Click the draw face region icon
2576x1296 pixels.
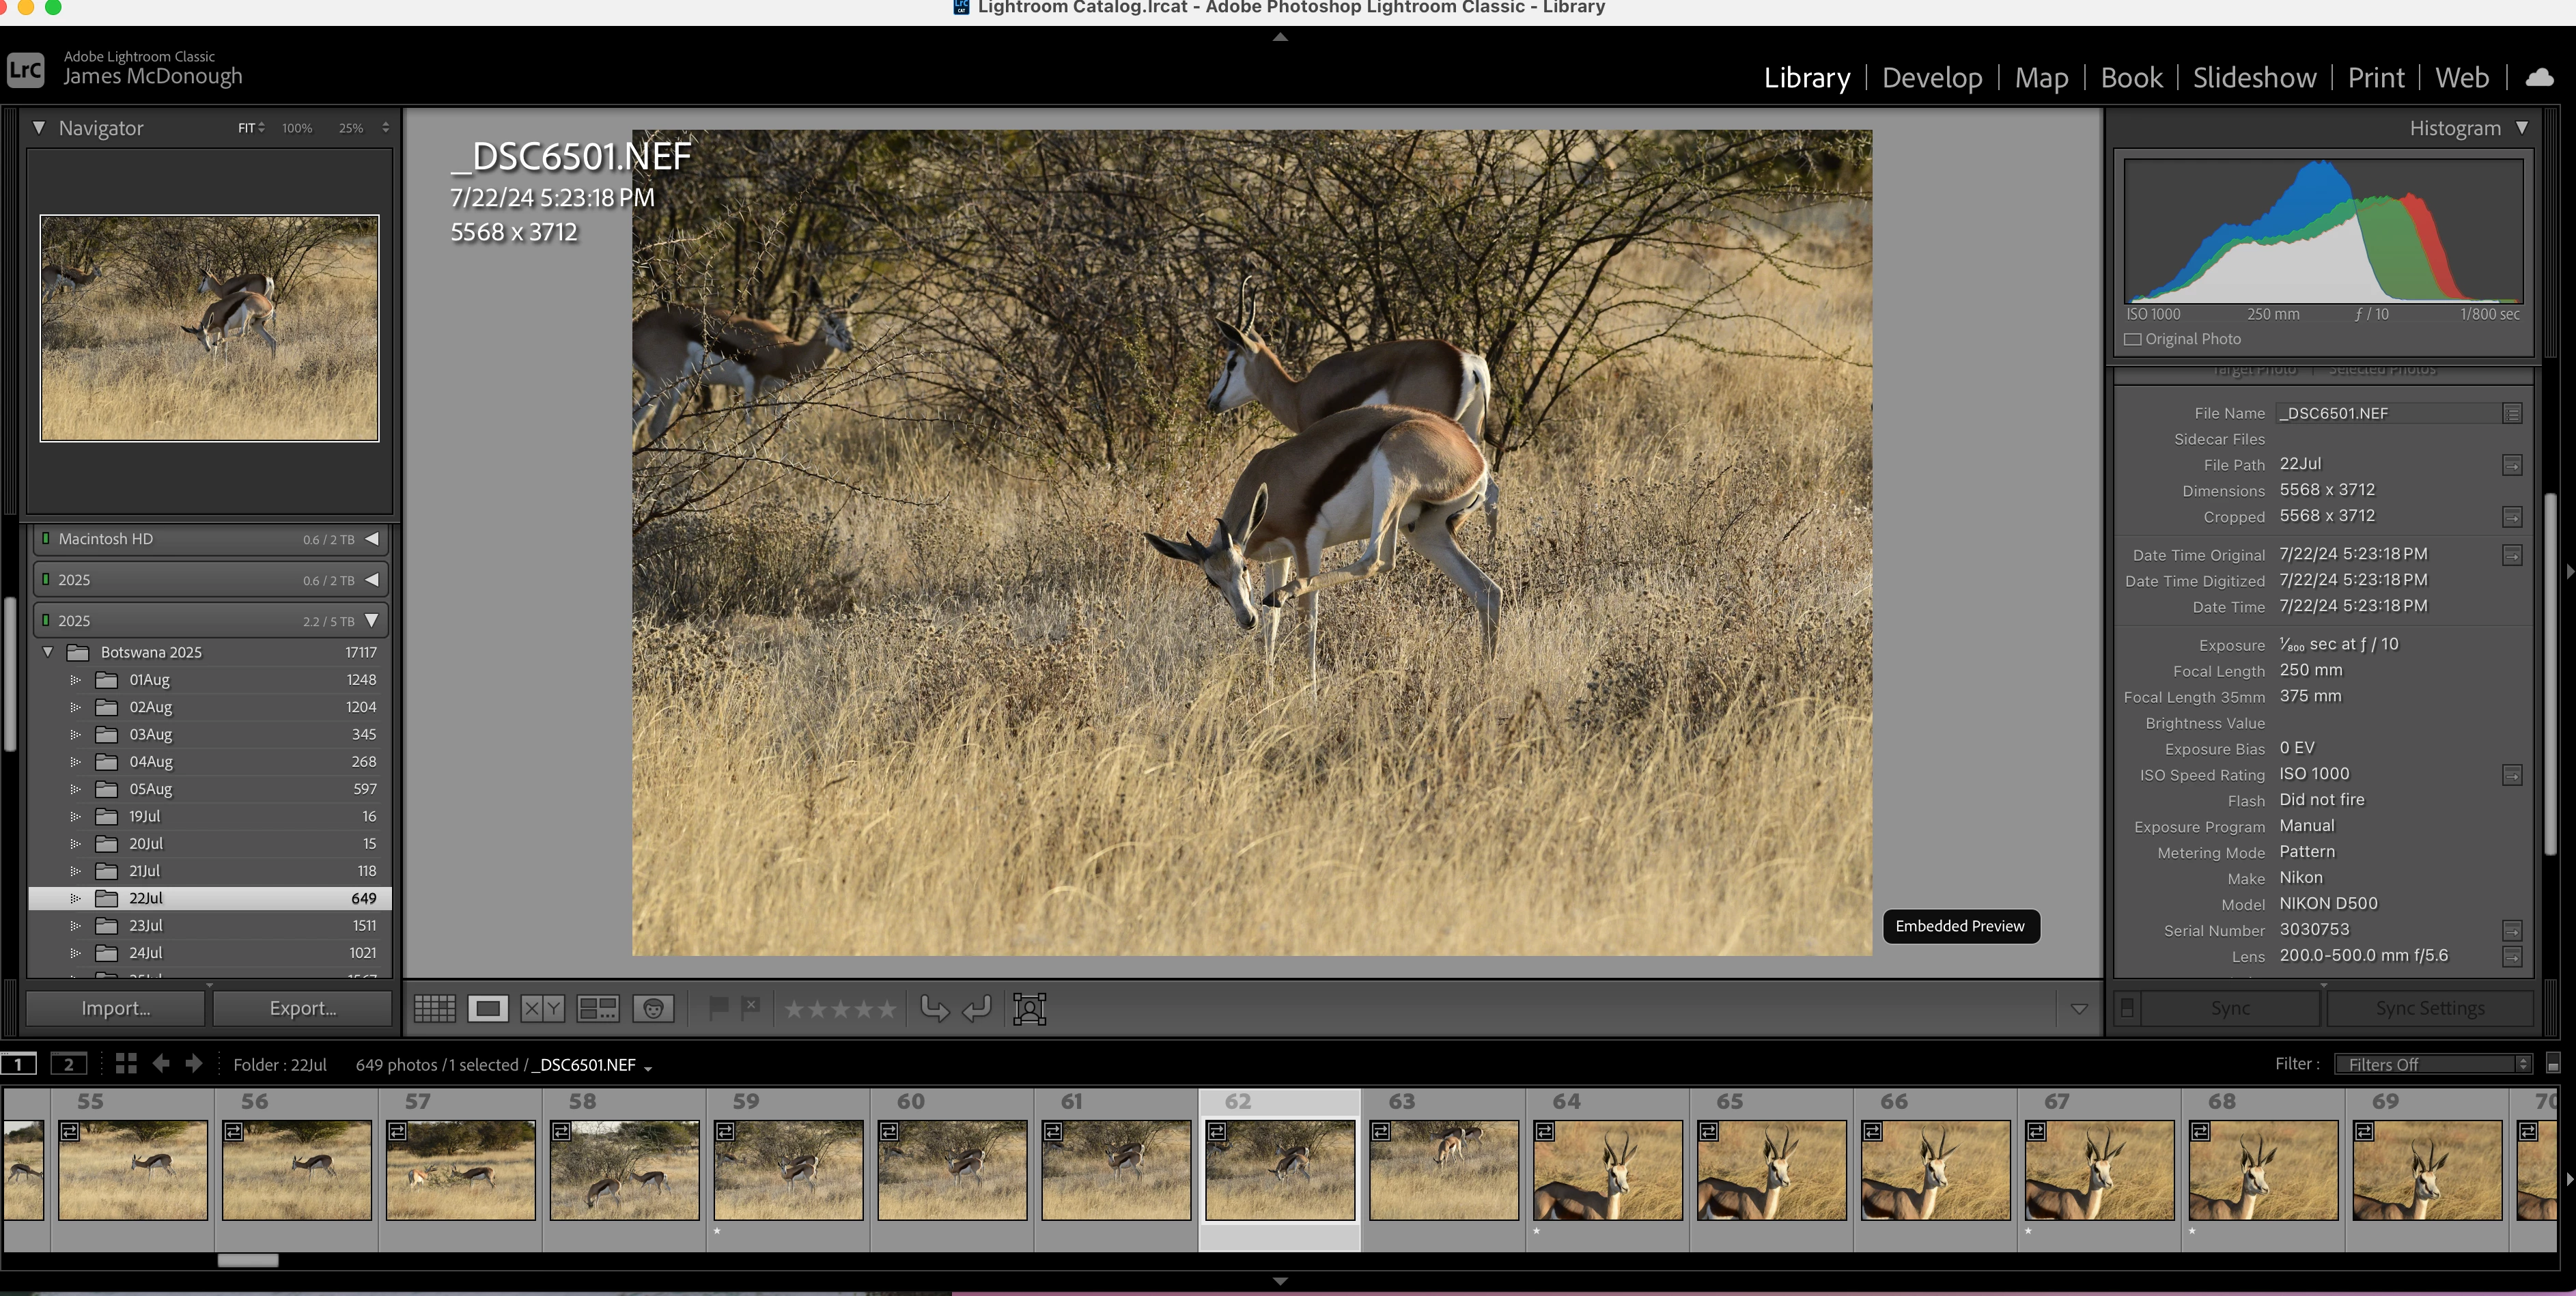pyautogui.click(x=1029, y=1008)
